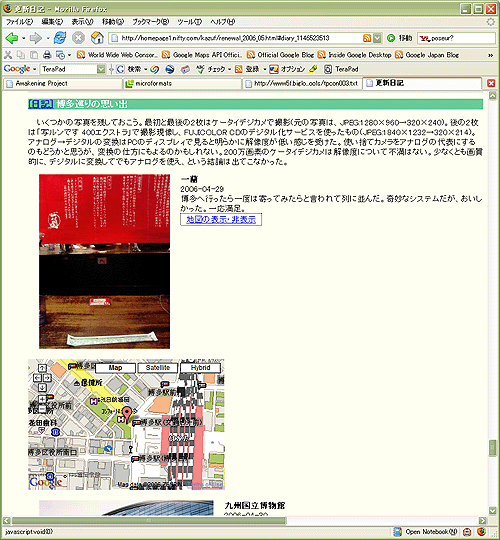
Task: Click the map pan down arrow
Action: coord(42,387)
